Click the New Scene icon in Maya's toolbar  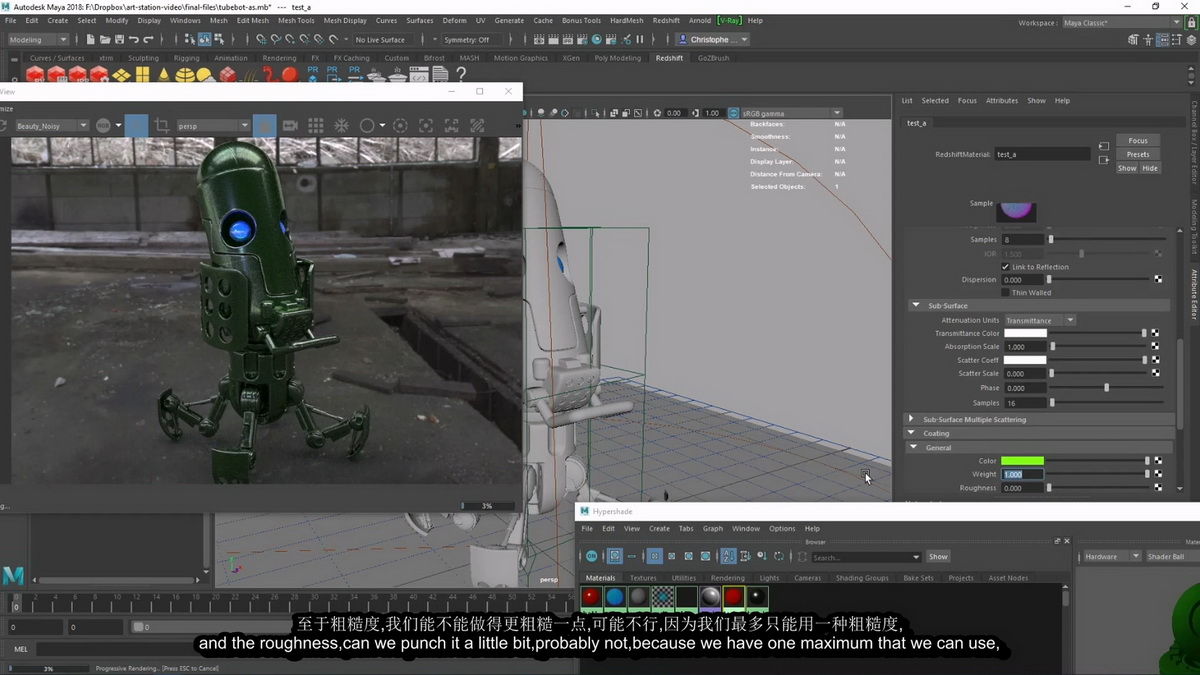[91, 40]
